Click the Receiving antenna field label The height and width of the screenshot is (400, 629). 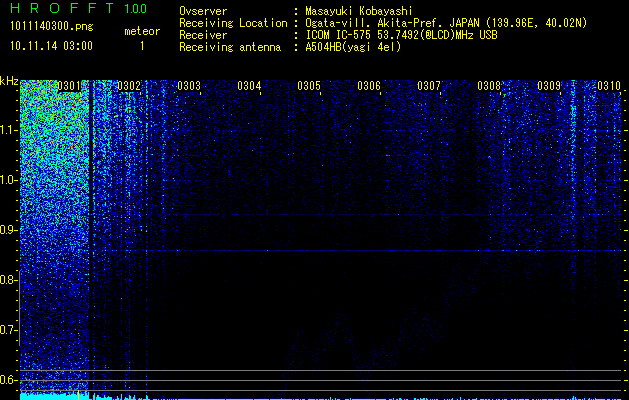(230, 47)
